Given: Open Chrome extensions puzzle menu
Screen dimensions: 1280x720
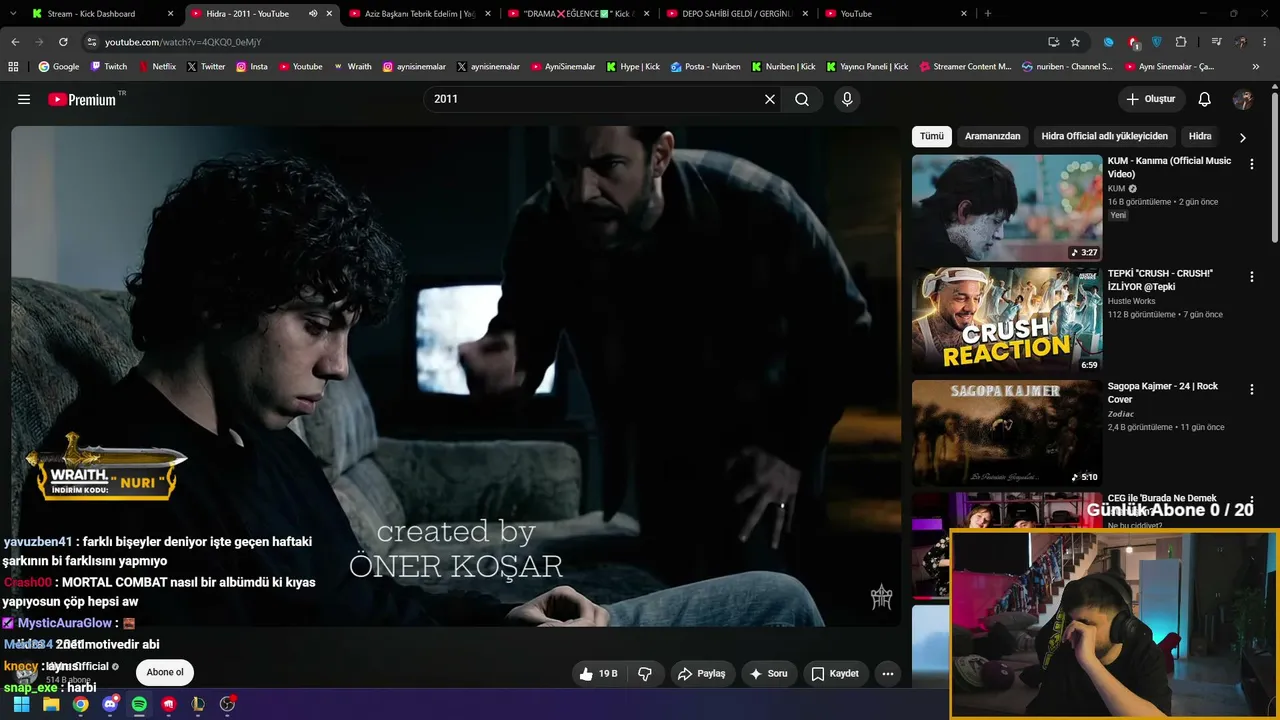Looking at the screenshot, I should 1181,42.
